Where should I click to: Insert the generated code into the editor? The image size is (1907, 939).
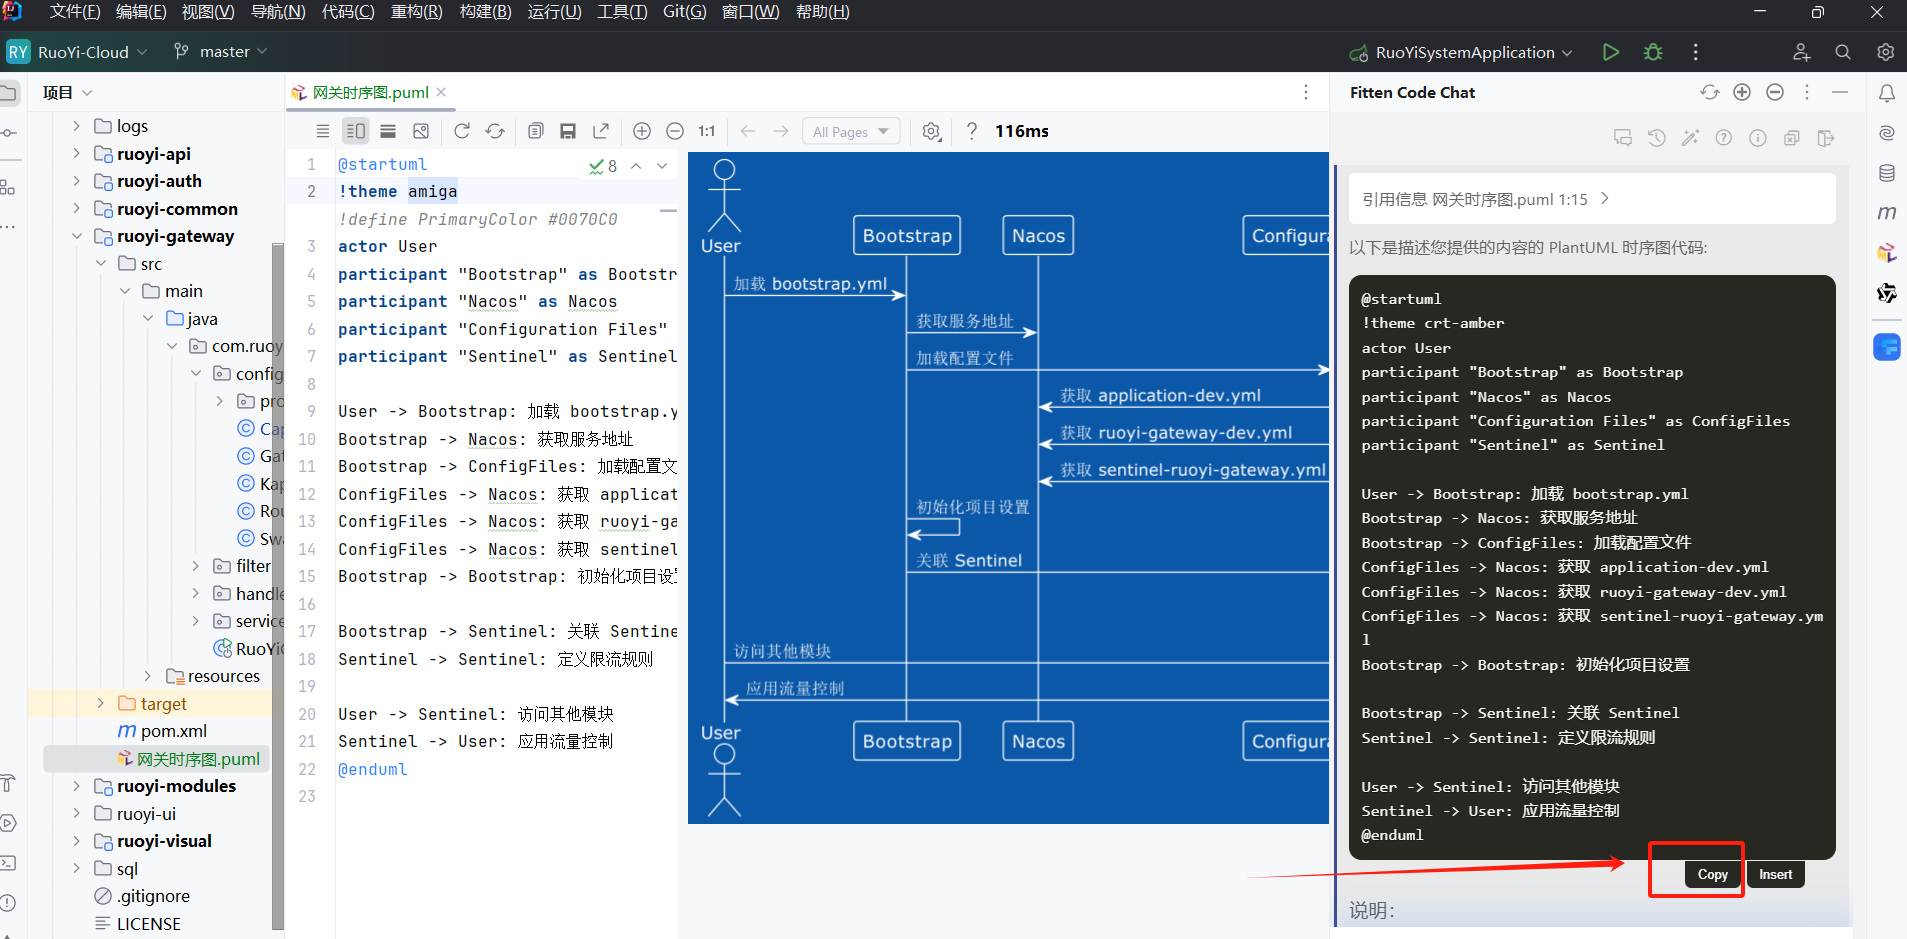pyautogui.click(x=1775, y=874)
